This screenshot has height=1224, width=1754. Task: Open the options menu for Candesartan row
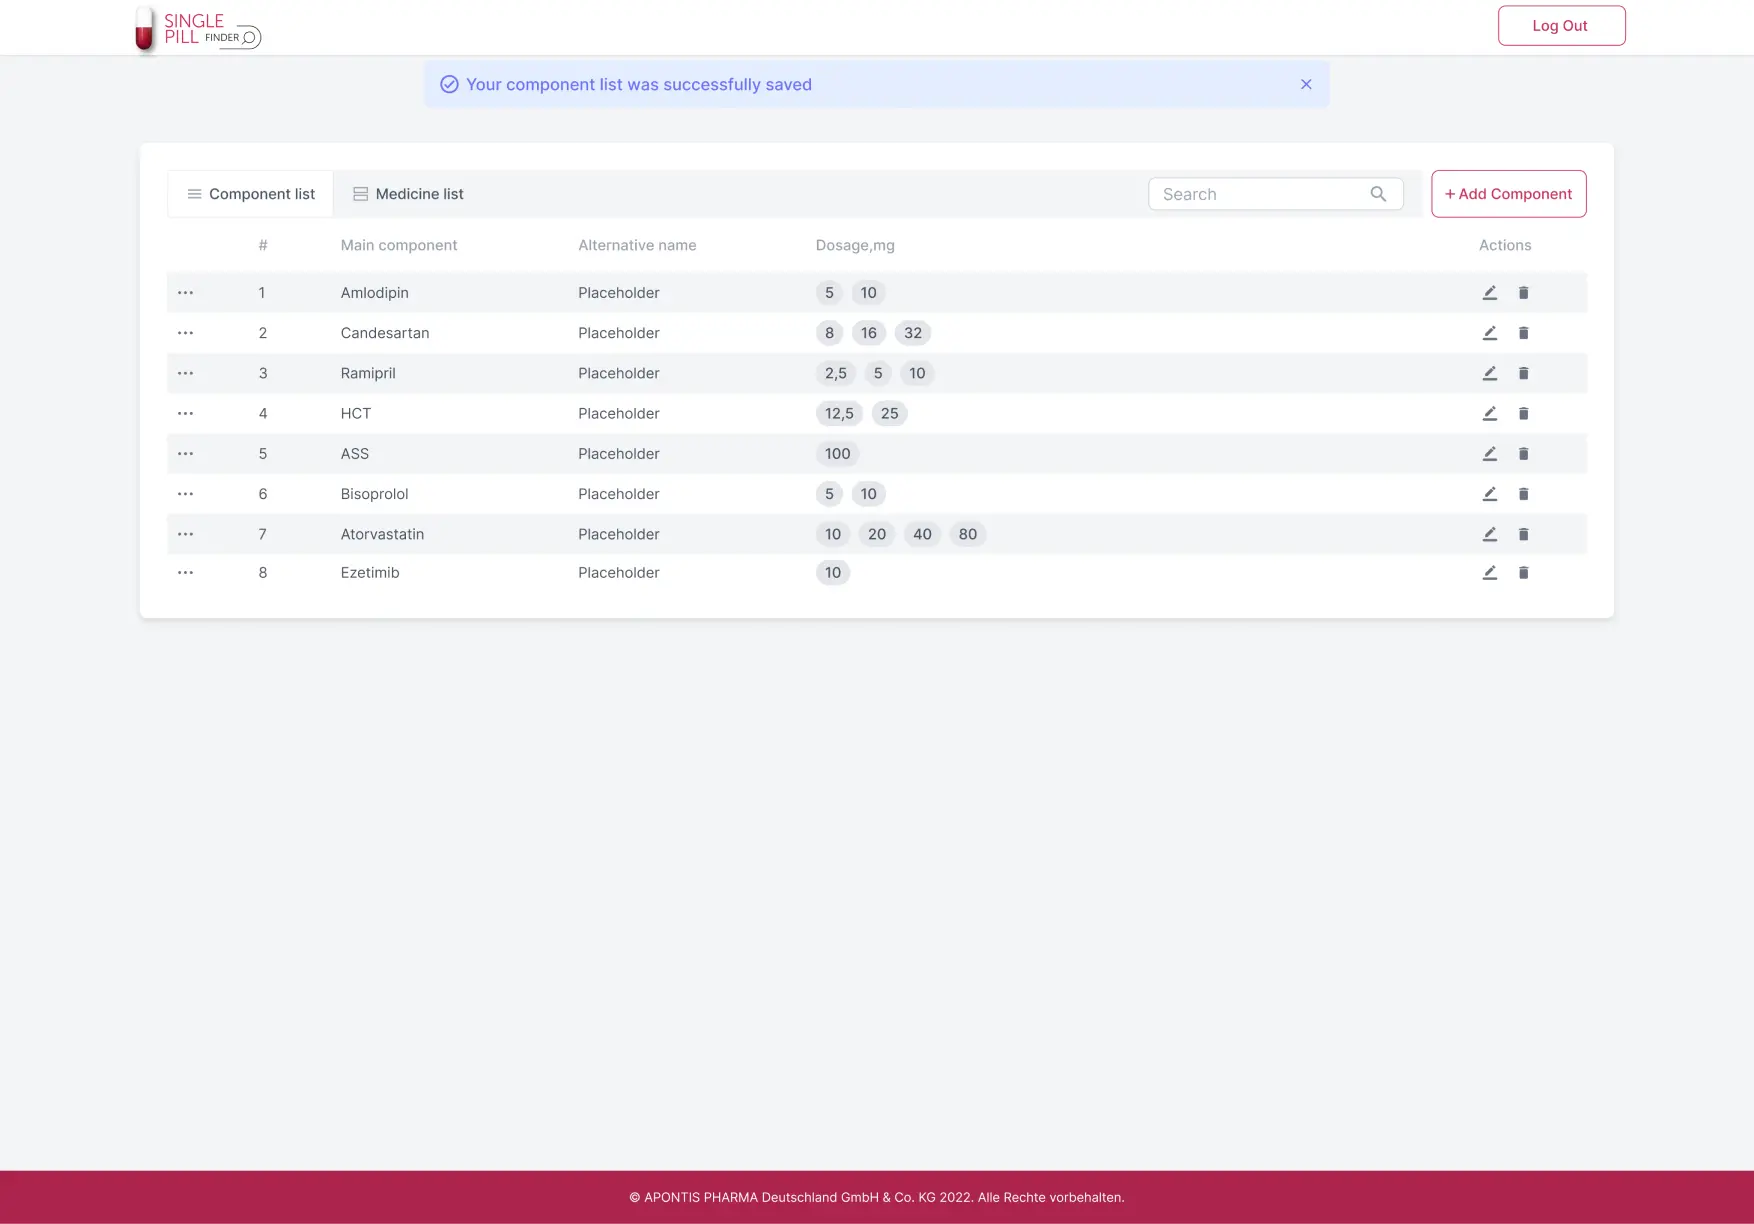tap(185, 332)
